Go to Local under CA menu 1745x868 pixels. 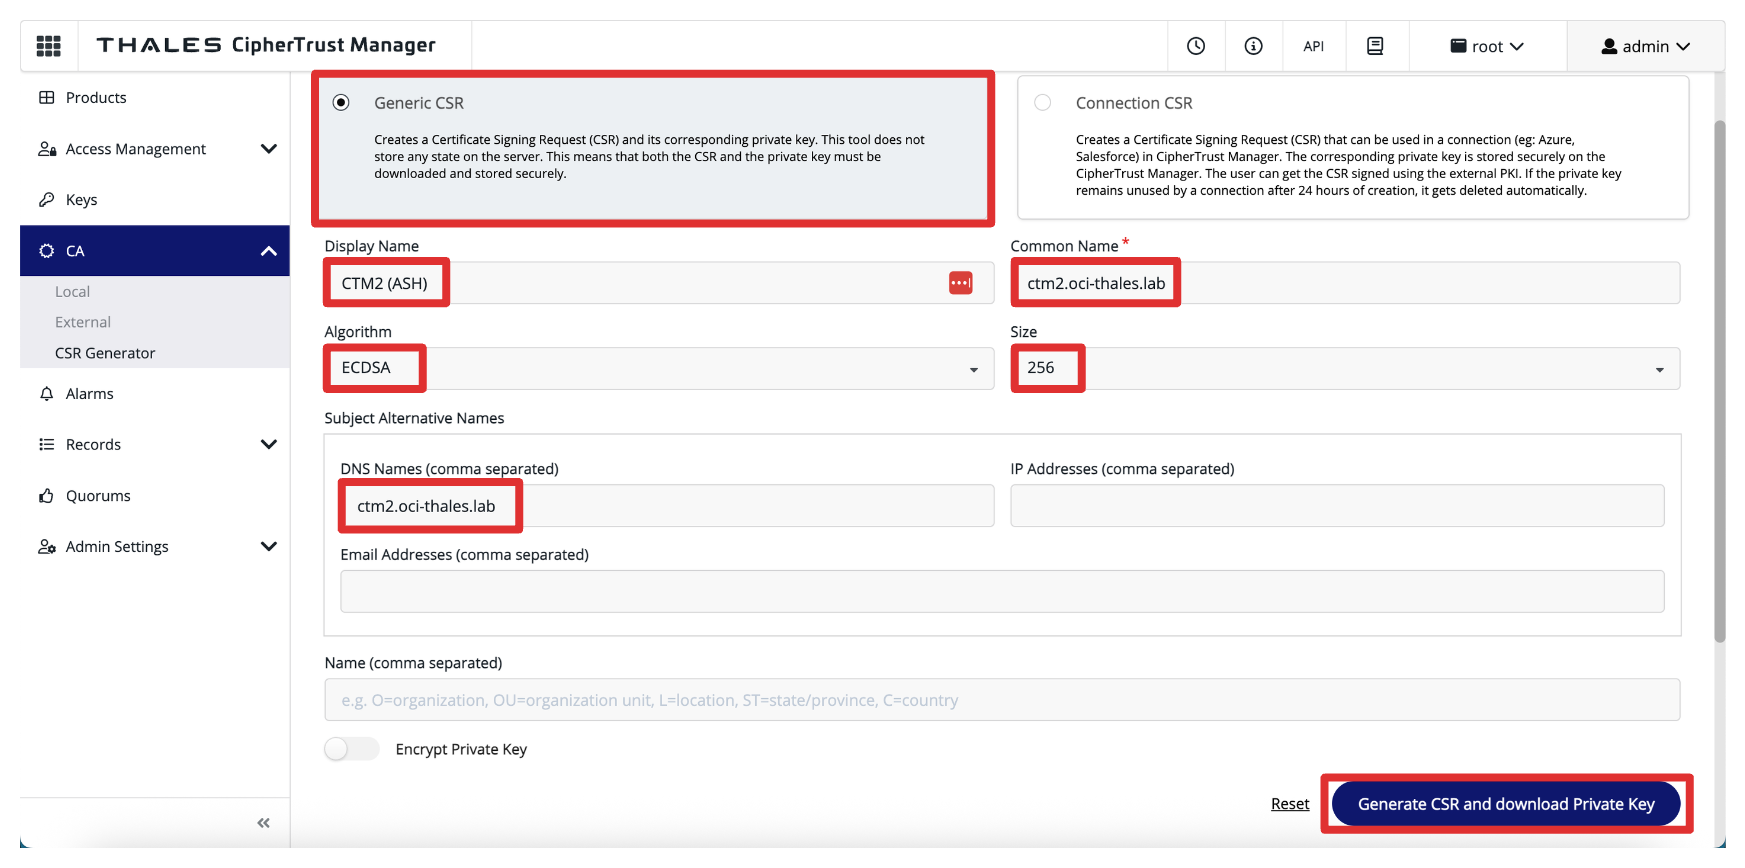pos(72,292)
